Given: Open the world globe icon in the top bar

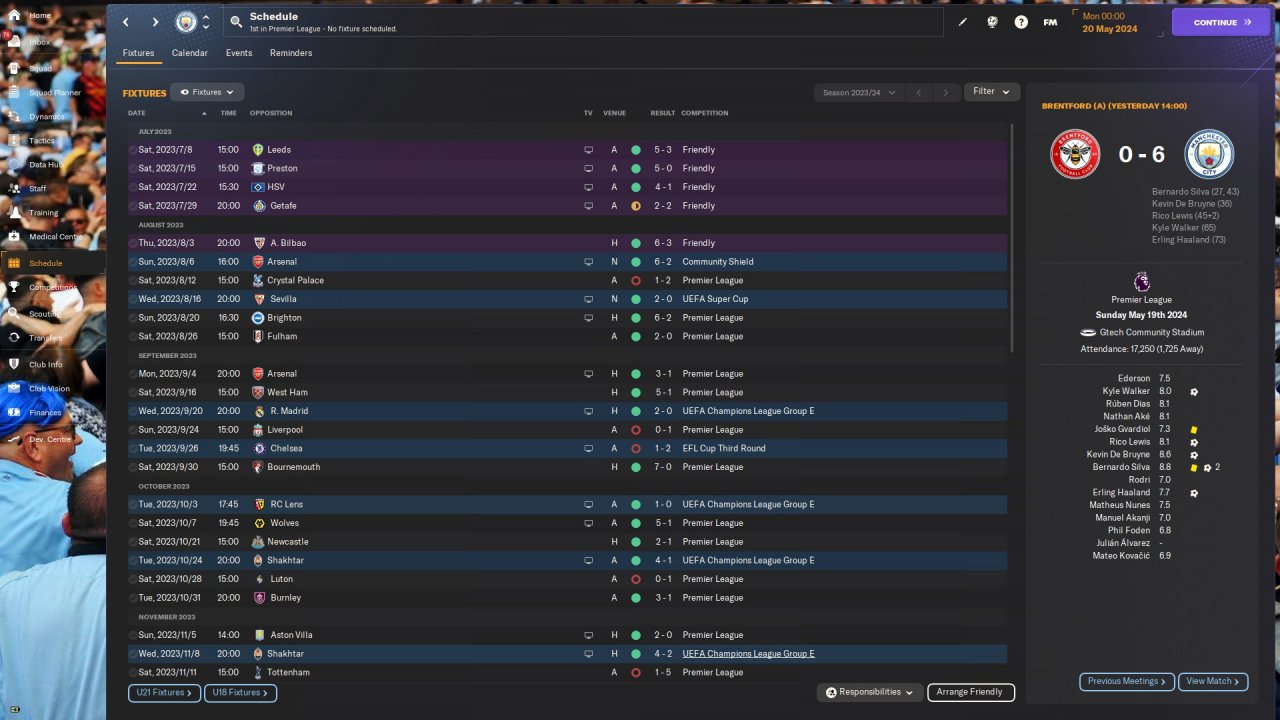Looking at the screenshot, I should (x=992, y=22).
